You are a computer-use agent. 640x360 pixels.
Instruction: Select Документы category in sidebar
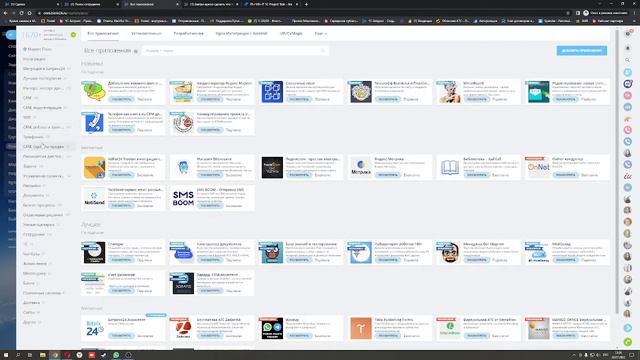pos(33,196)
